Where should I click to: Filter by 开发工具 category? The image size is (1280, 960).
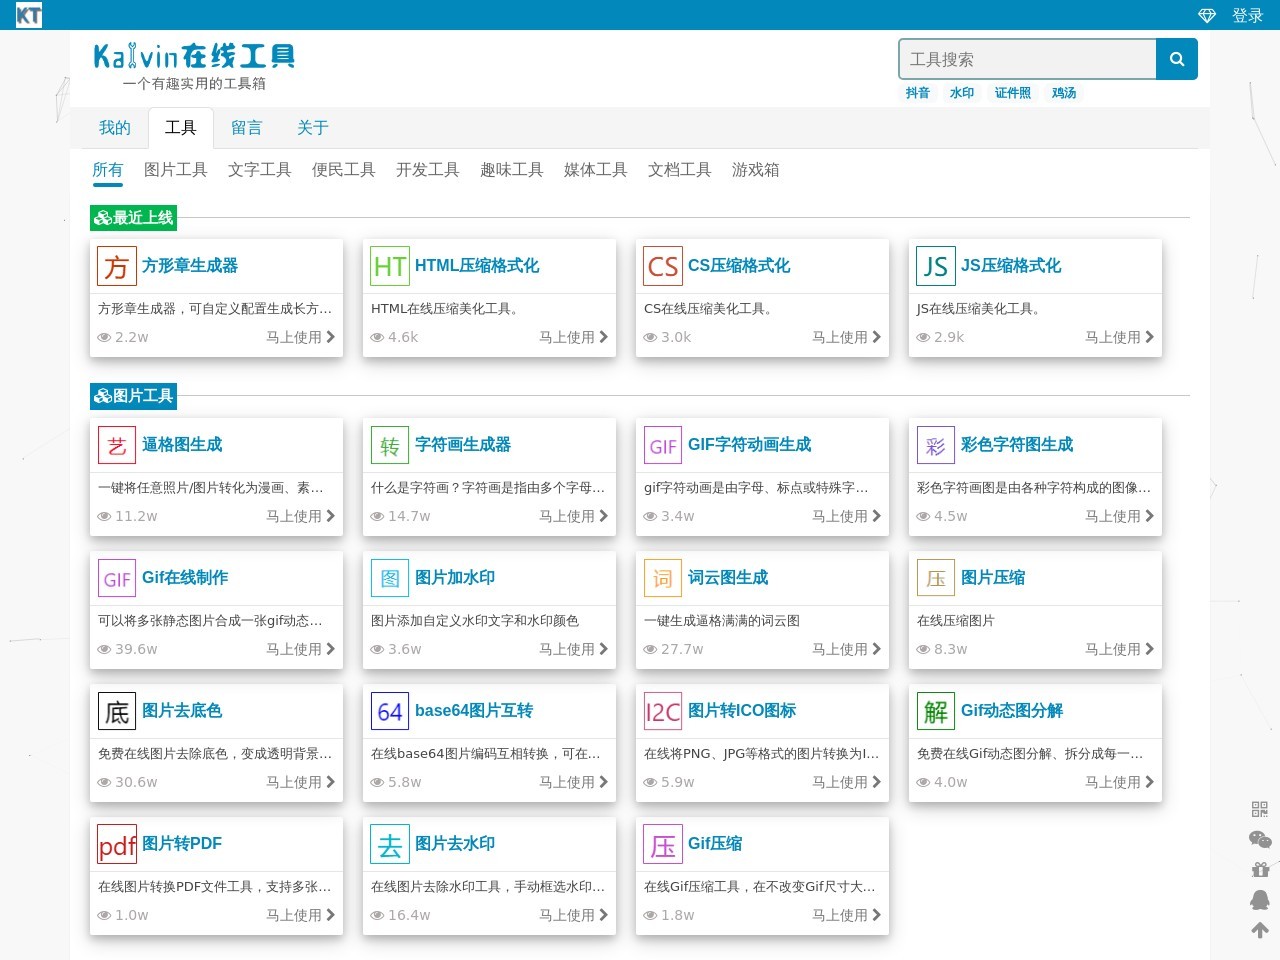[x=428, y=170]
